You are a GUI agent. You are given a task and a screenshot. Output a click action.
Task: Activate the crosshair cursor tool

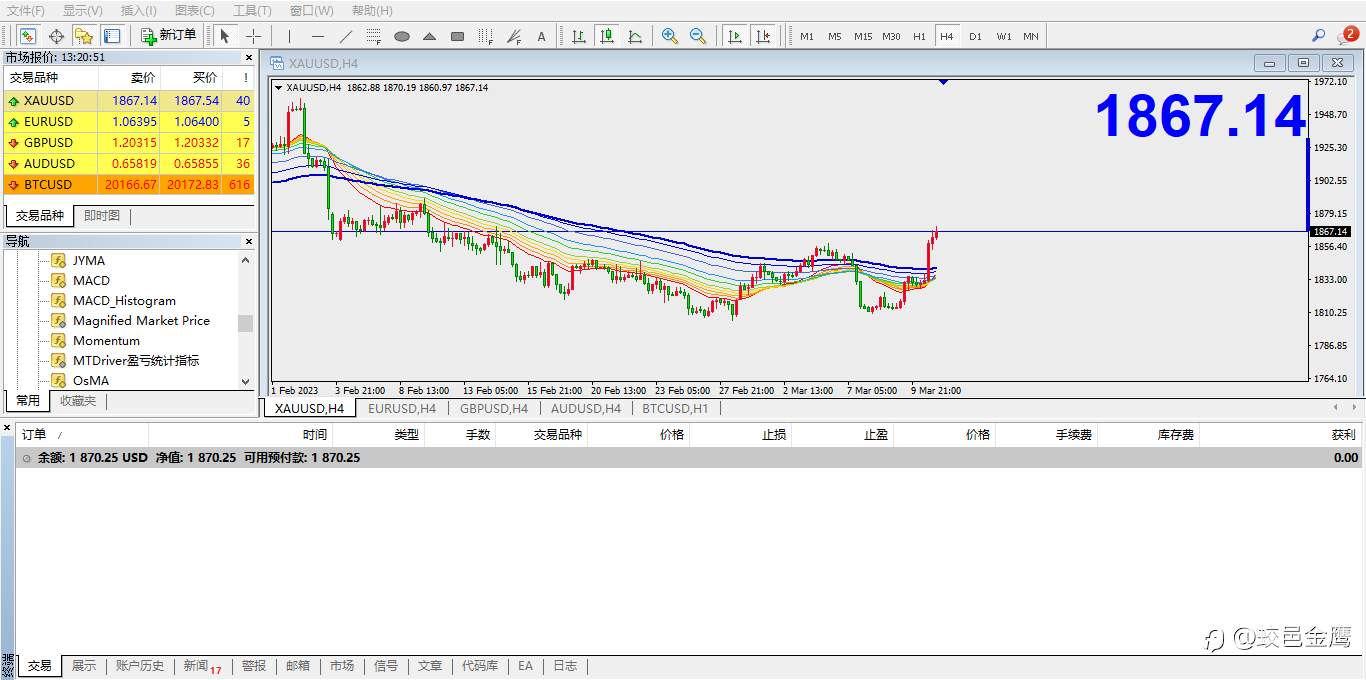point(254,36)
